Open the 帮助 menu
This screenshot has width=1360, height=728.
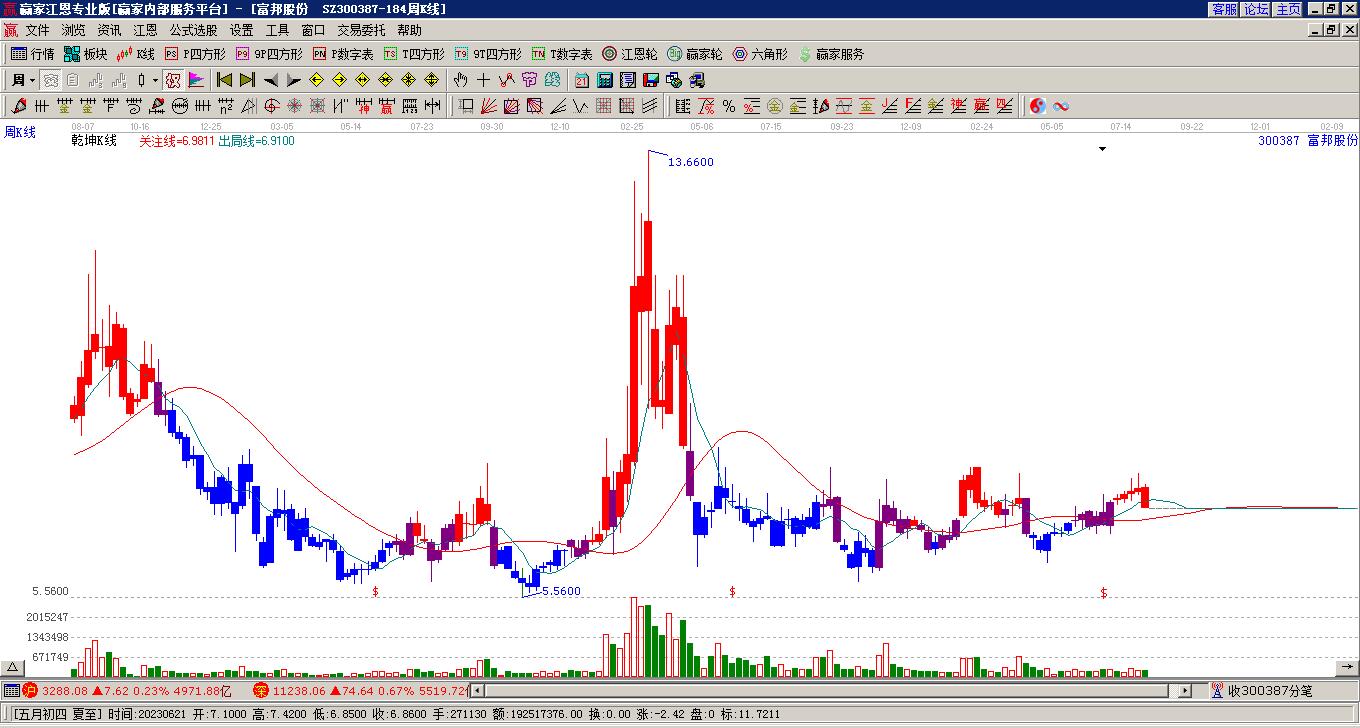point(409,30)
